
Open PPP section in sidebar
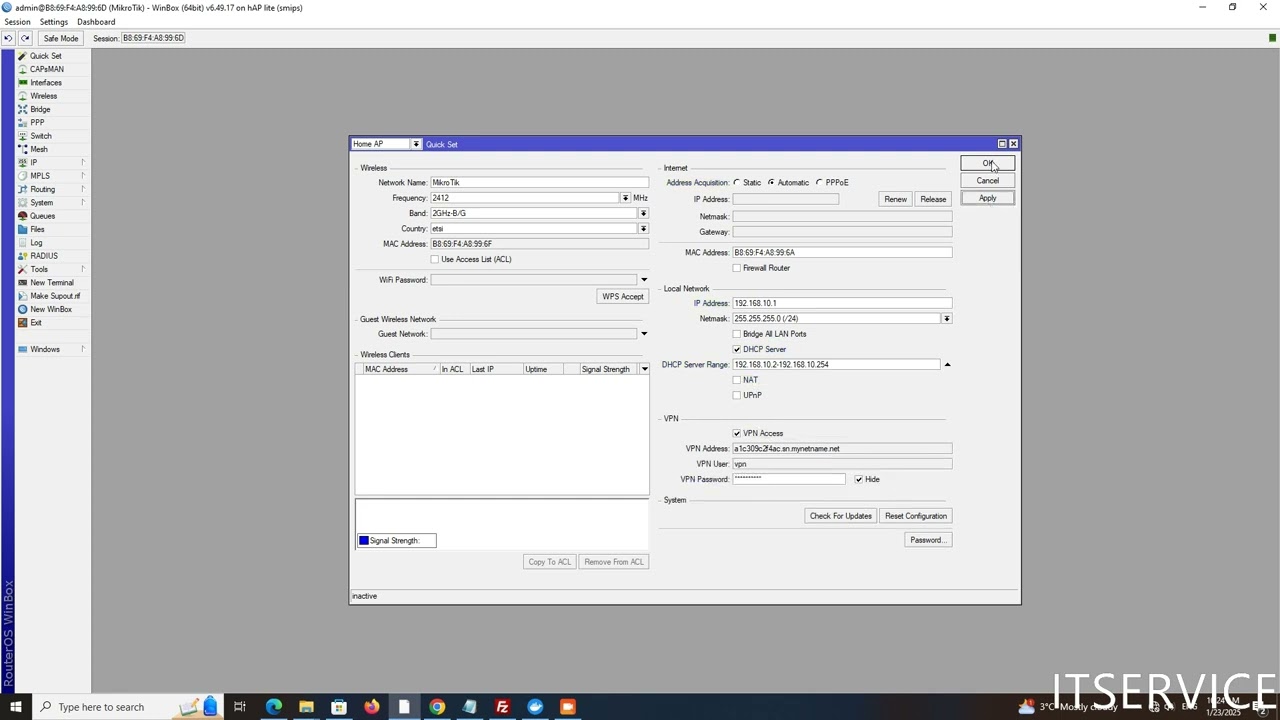(x=37, y=122)
